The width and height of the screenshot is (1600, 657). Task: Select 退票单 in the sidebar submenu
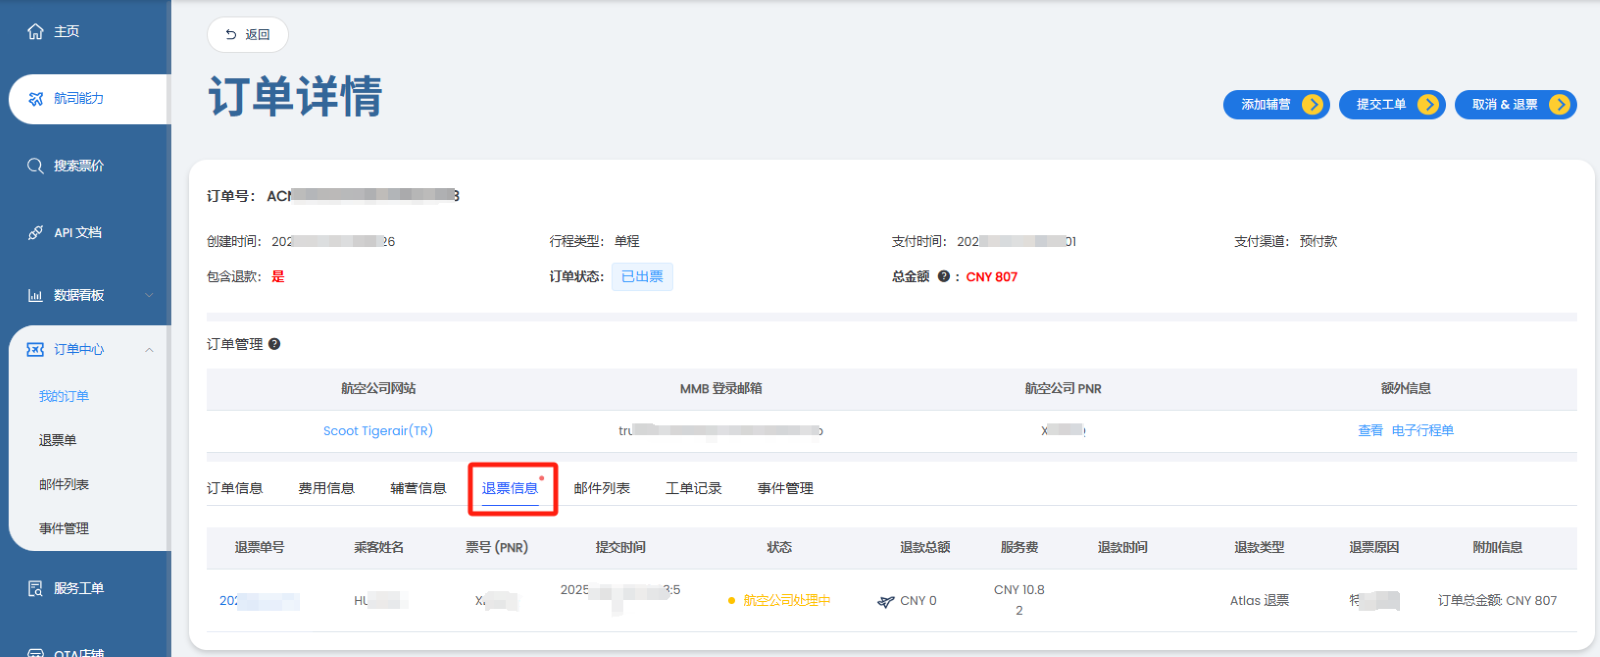58,440
